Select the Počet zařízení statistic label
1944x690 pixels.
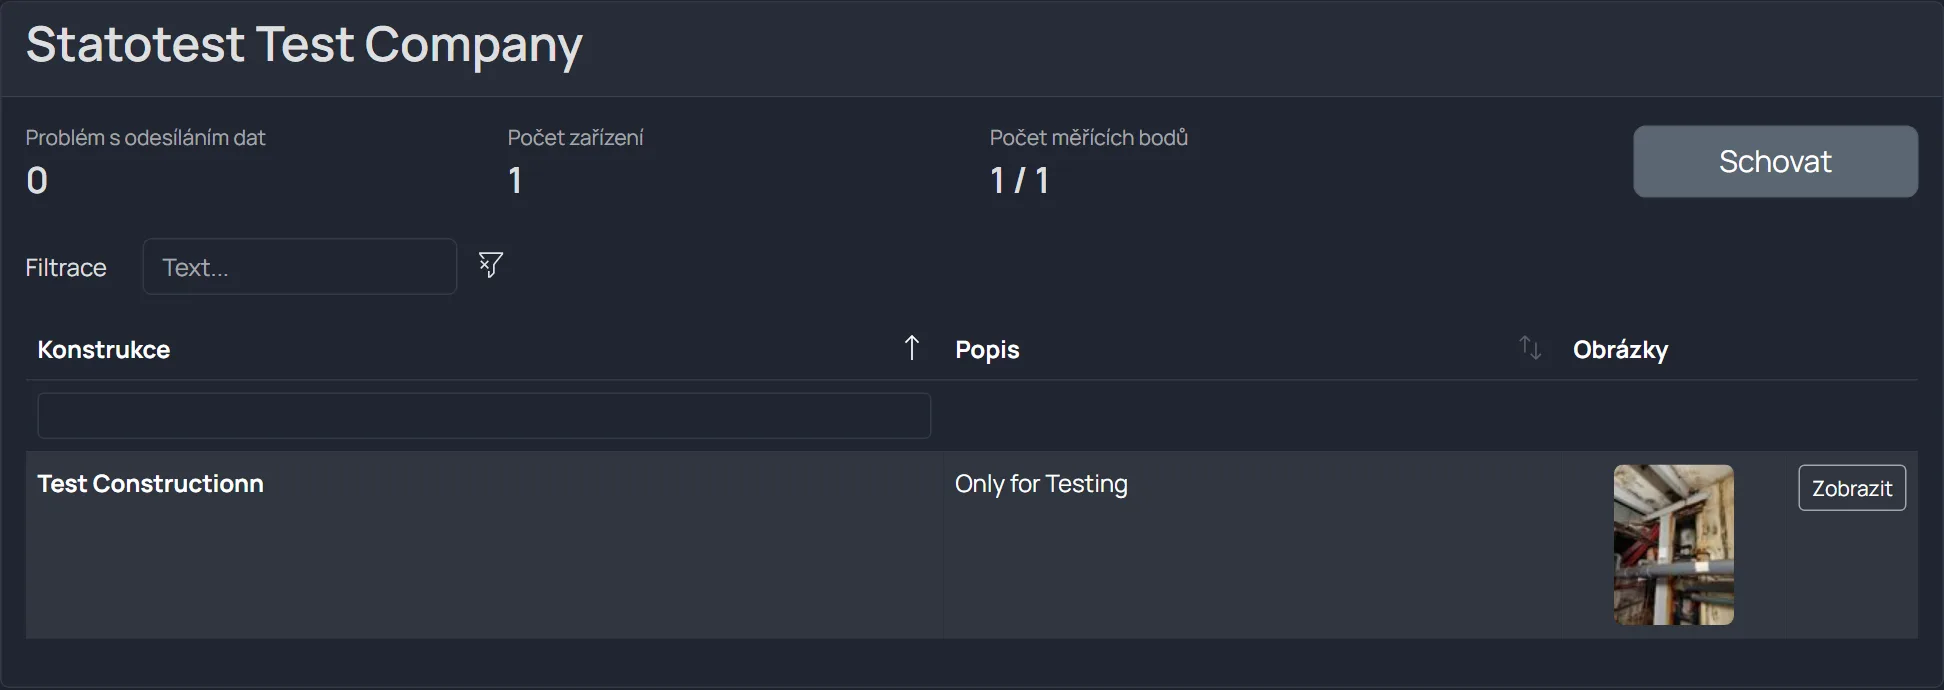click(575, 138)
